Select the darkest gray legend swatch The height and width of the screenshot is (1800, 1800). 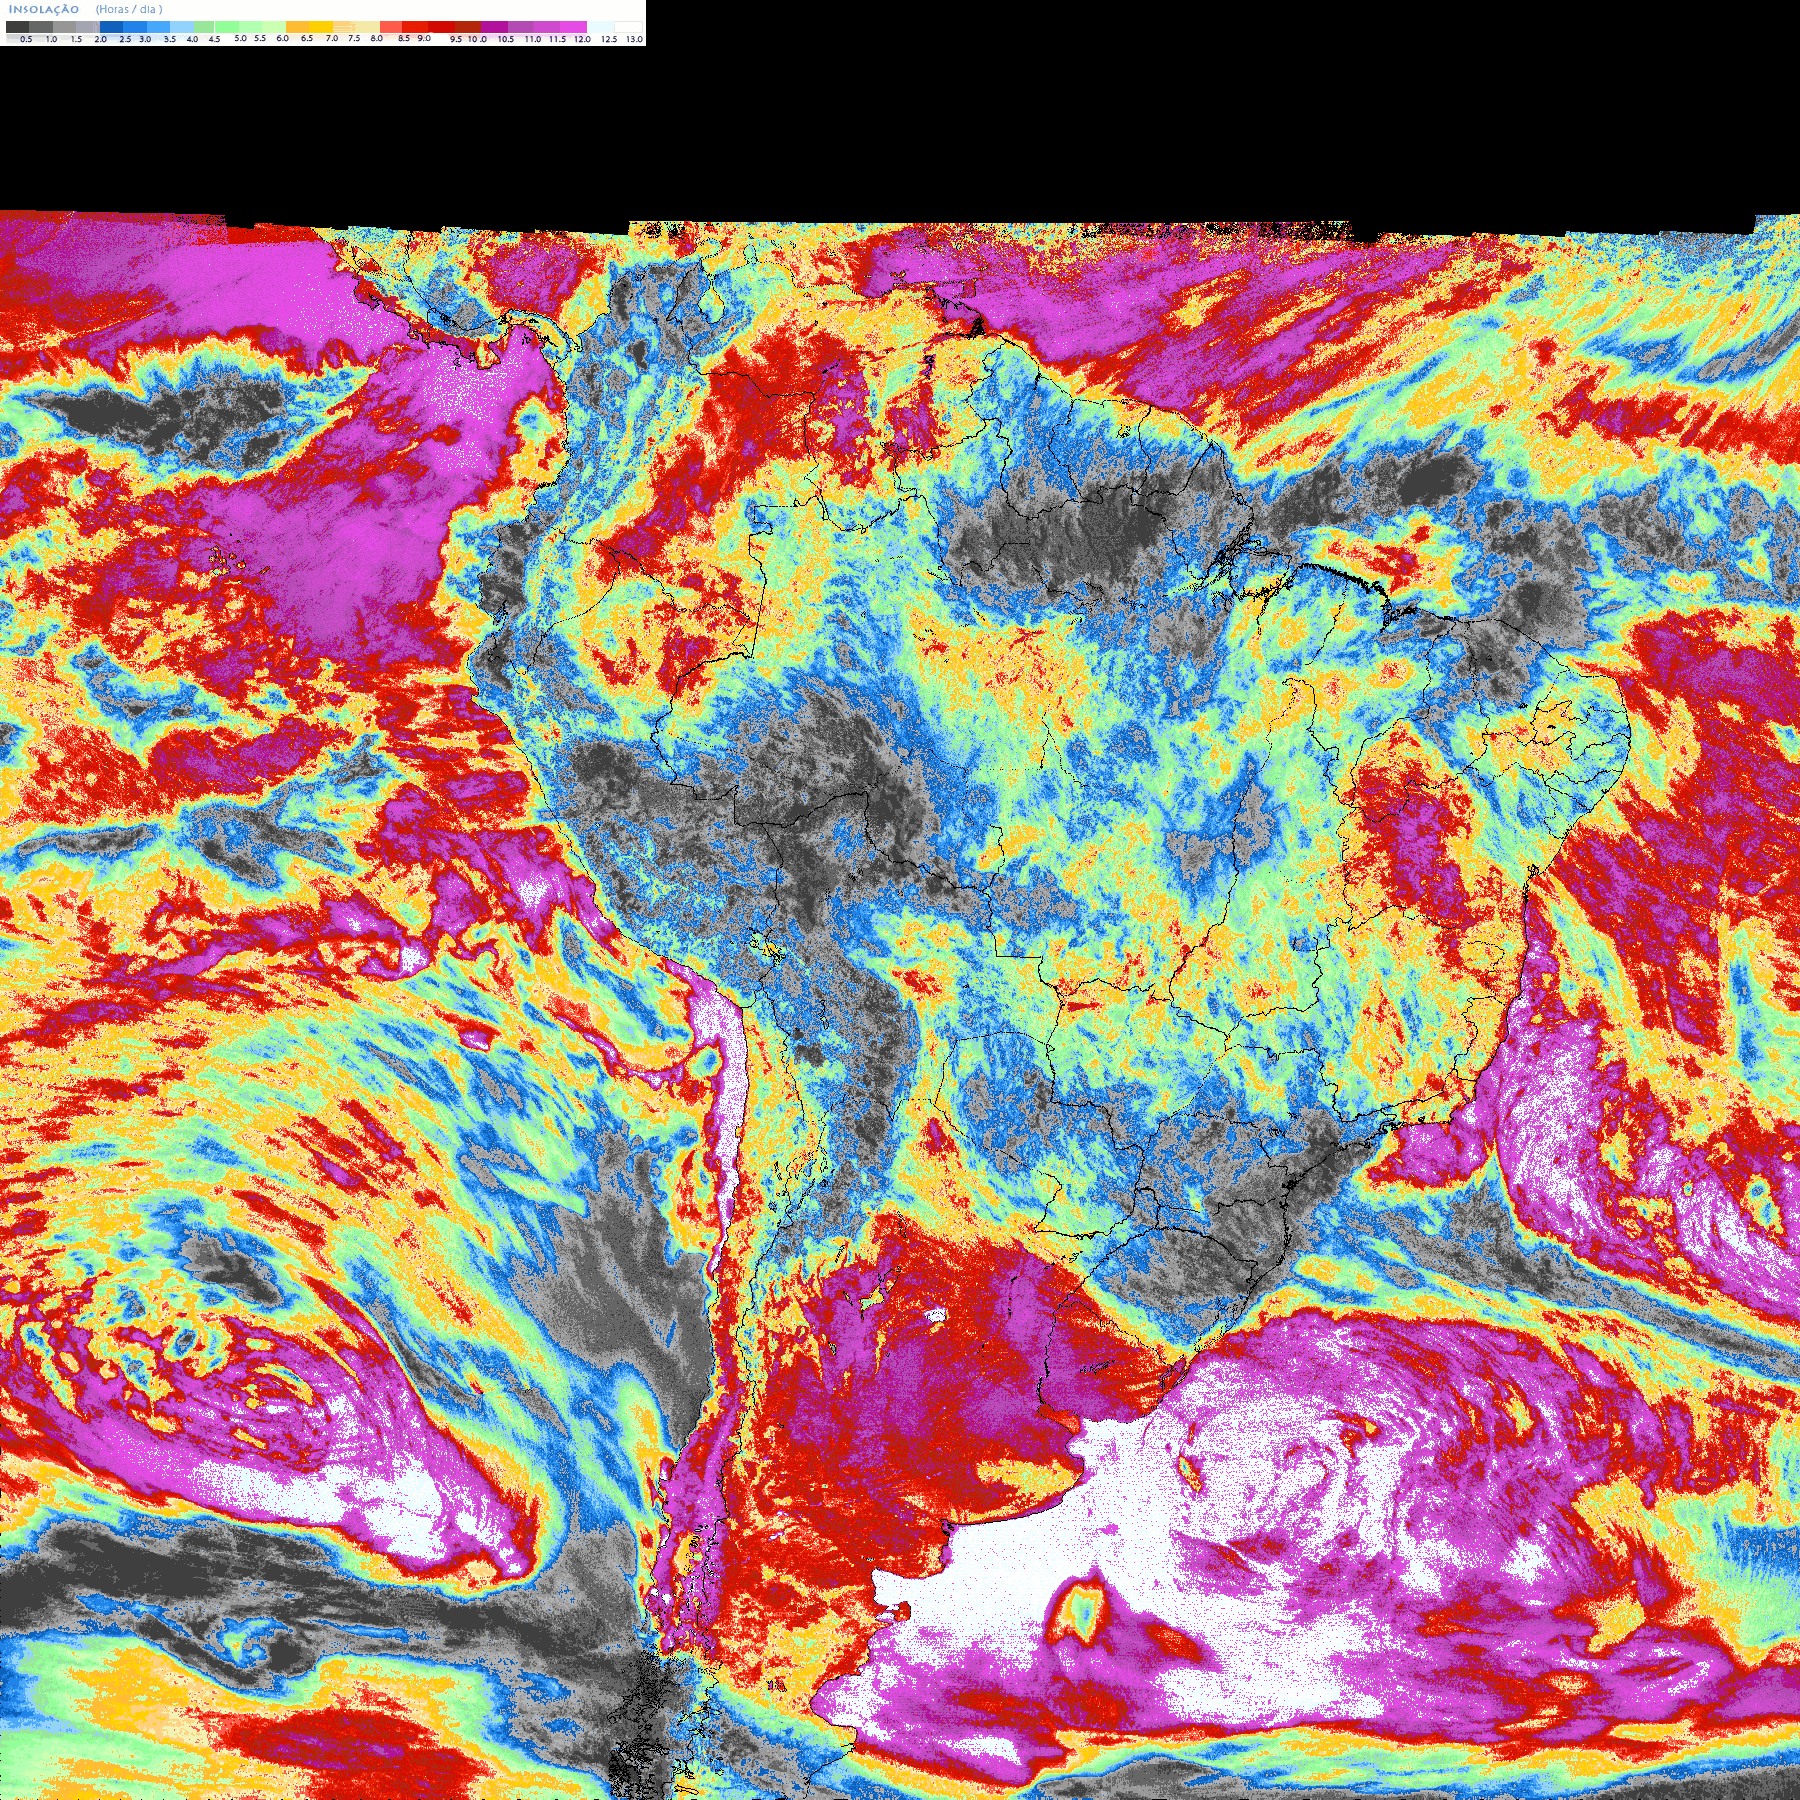point(17,27)
